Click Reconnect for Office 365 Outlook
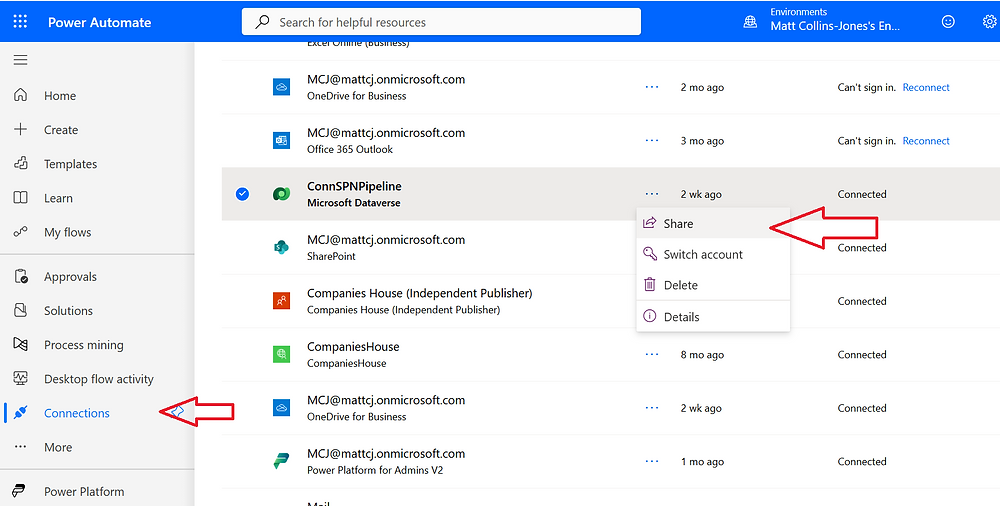The height and width of the screenshot is (506, 1000). [926, 141]
